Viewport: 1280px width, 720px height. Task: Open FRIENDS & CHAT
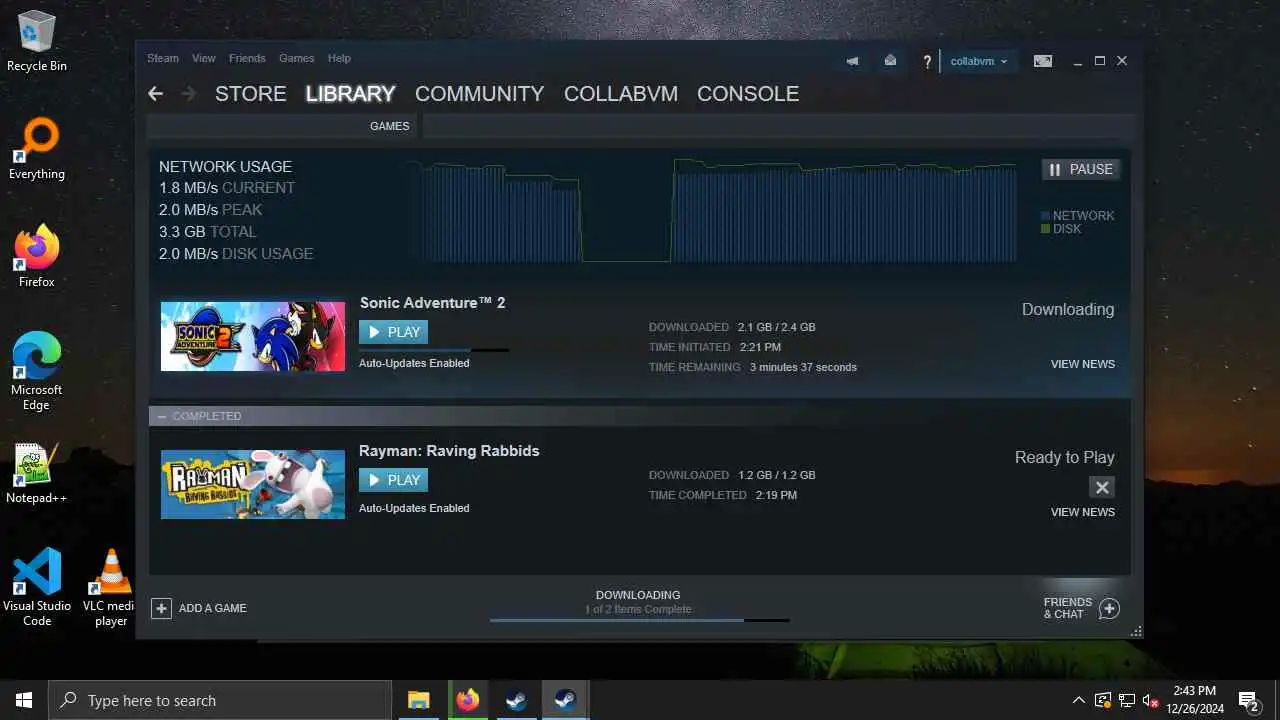pyautogui.click(x=1068, y=608)
